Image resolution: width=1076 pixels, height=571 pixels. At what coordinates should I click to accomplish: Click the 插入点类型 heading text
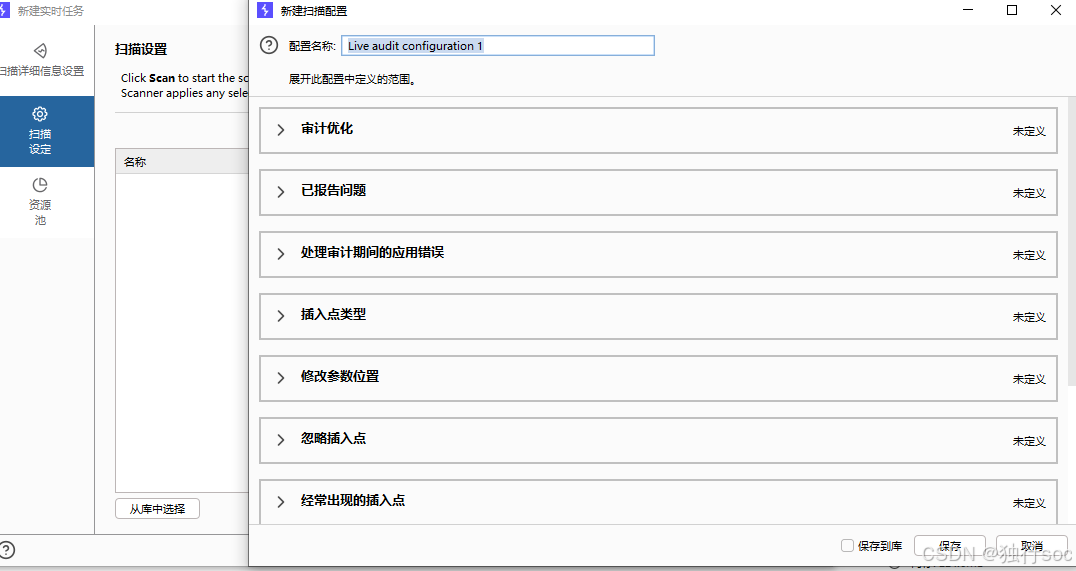point(334,314)
